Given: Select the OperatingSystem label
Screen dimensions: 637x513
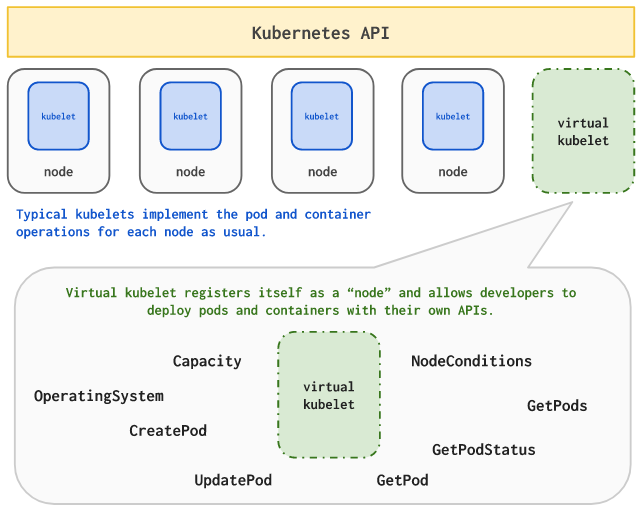Looking at the screenshot, I should point(98,396).
